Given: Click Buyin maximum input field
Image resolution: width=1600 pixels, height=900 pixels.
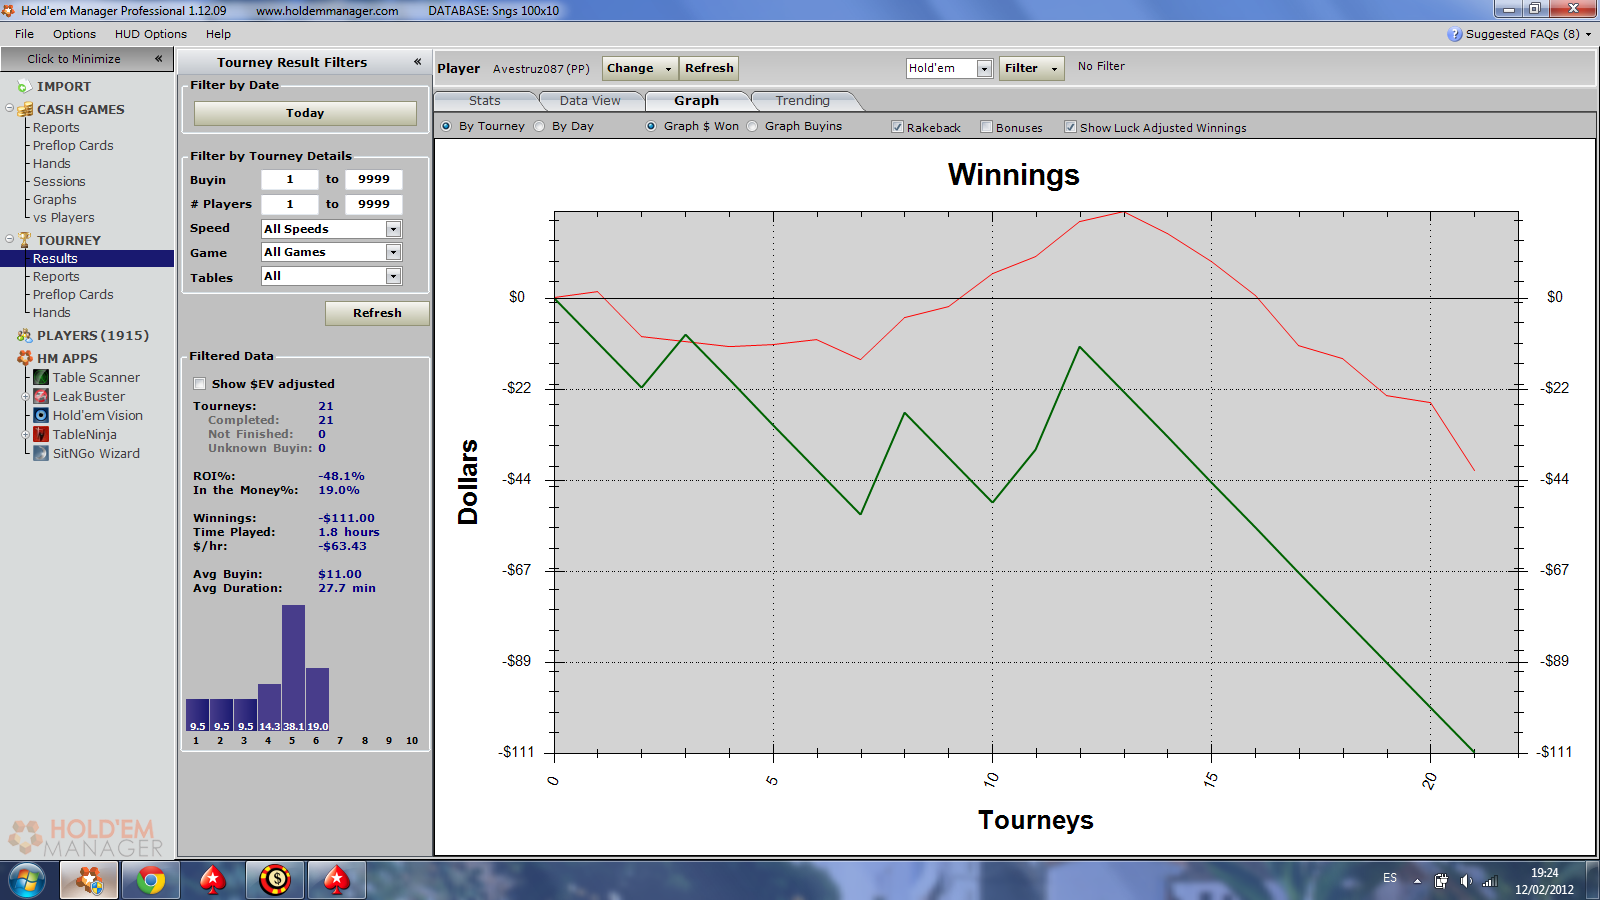Looking at the screenshot, I should (x=374, y=180).
